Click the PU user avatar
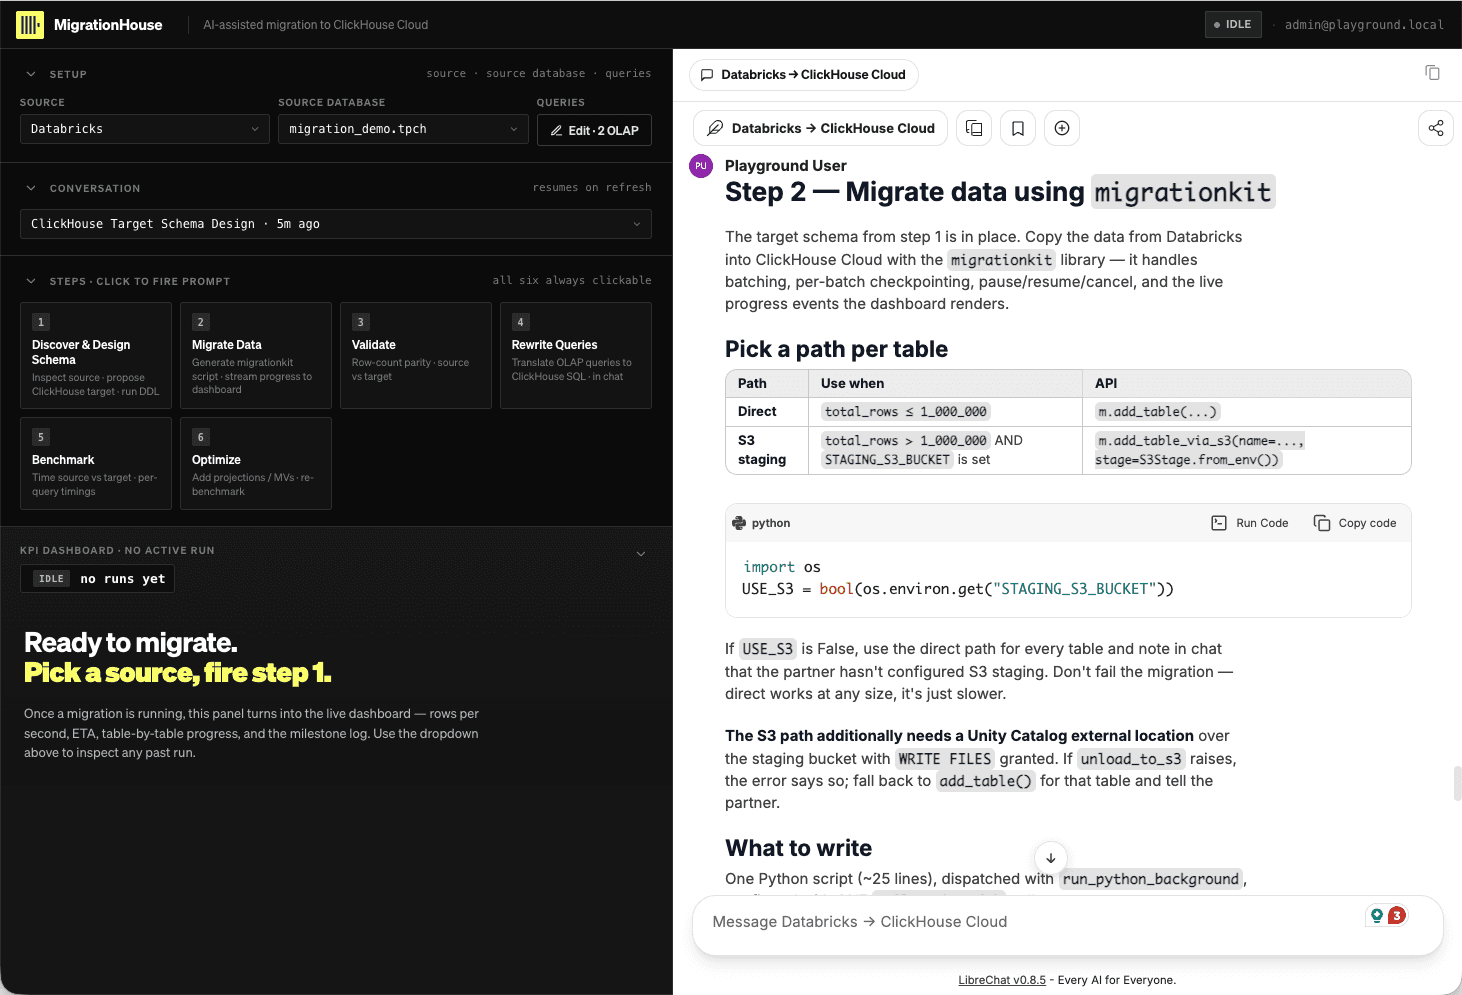1462x995 pixels. pyautogui.click(x=701, y=166)
